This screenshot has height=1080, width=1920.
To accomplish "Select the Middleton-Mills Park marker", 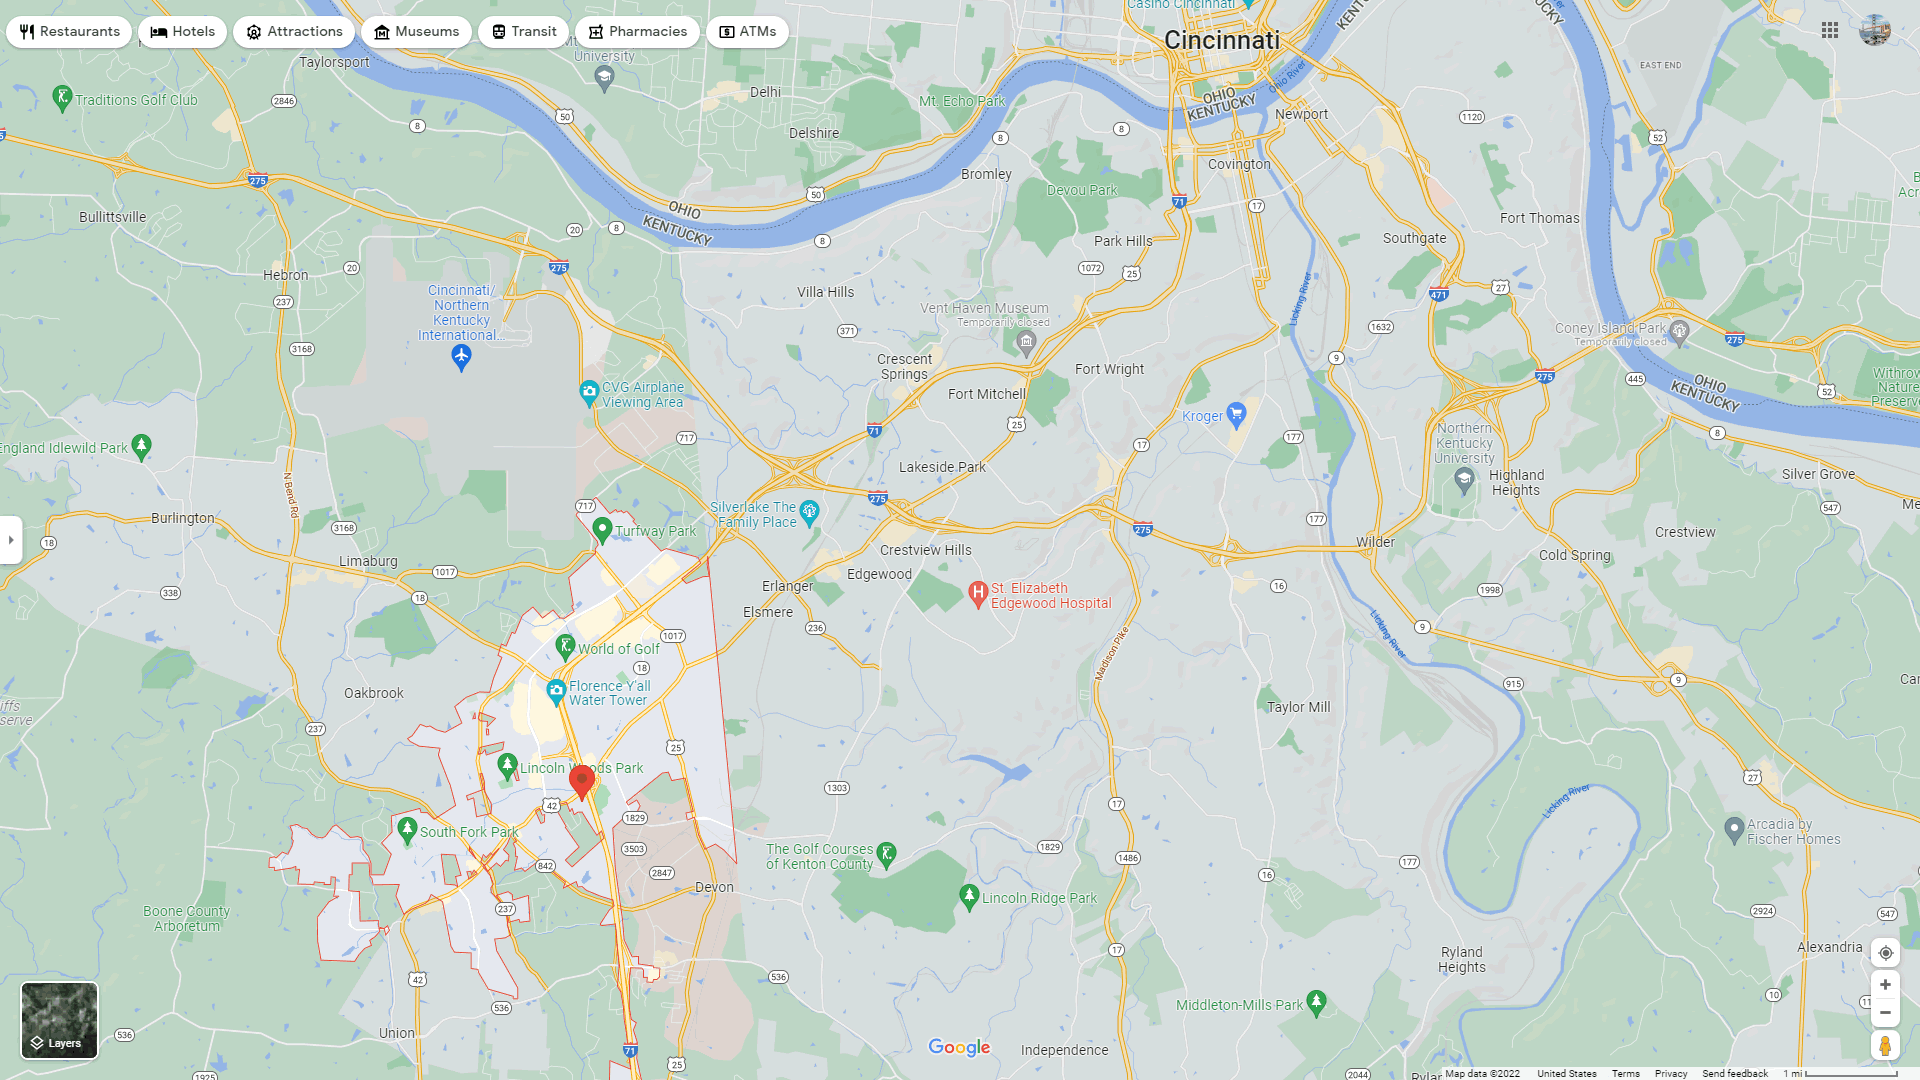I will (1316, 1003).
